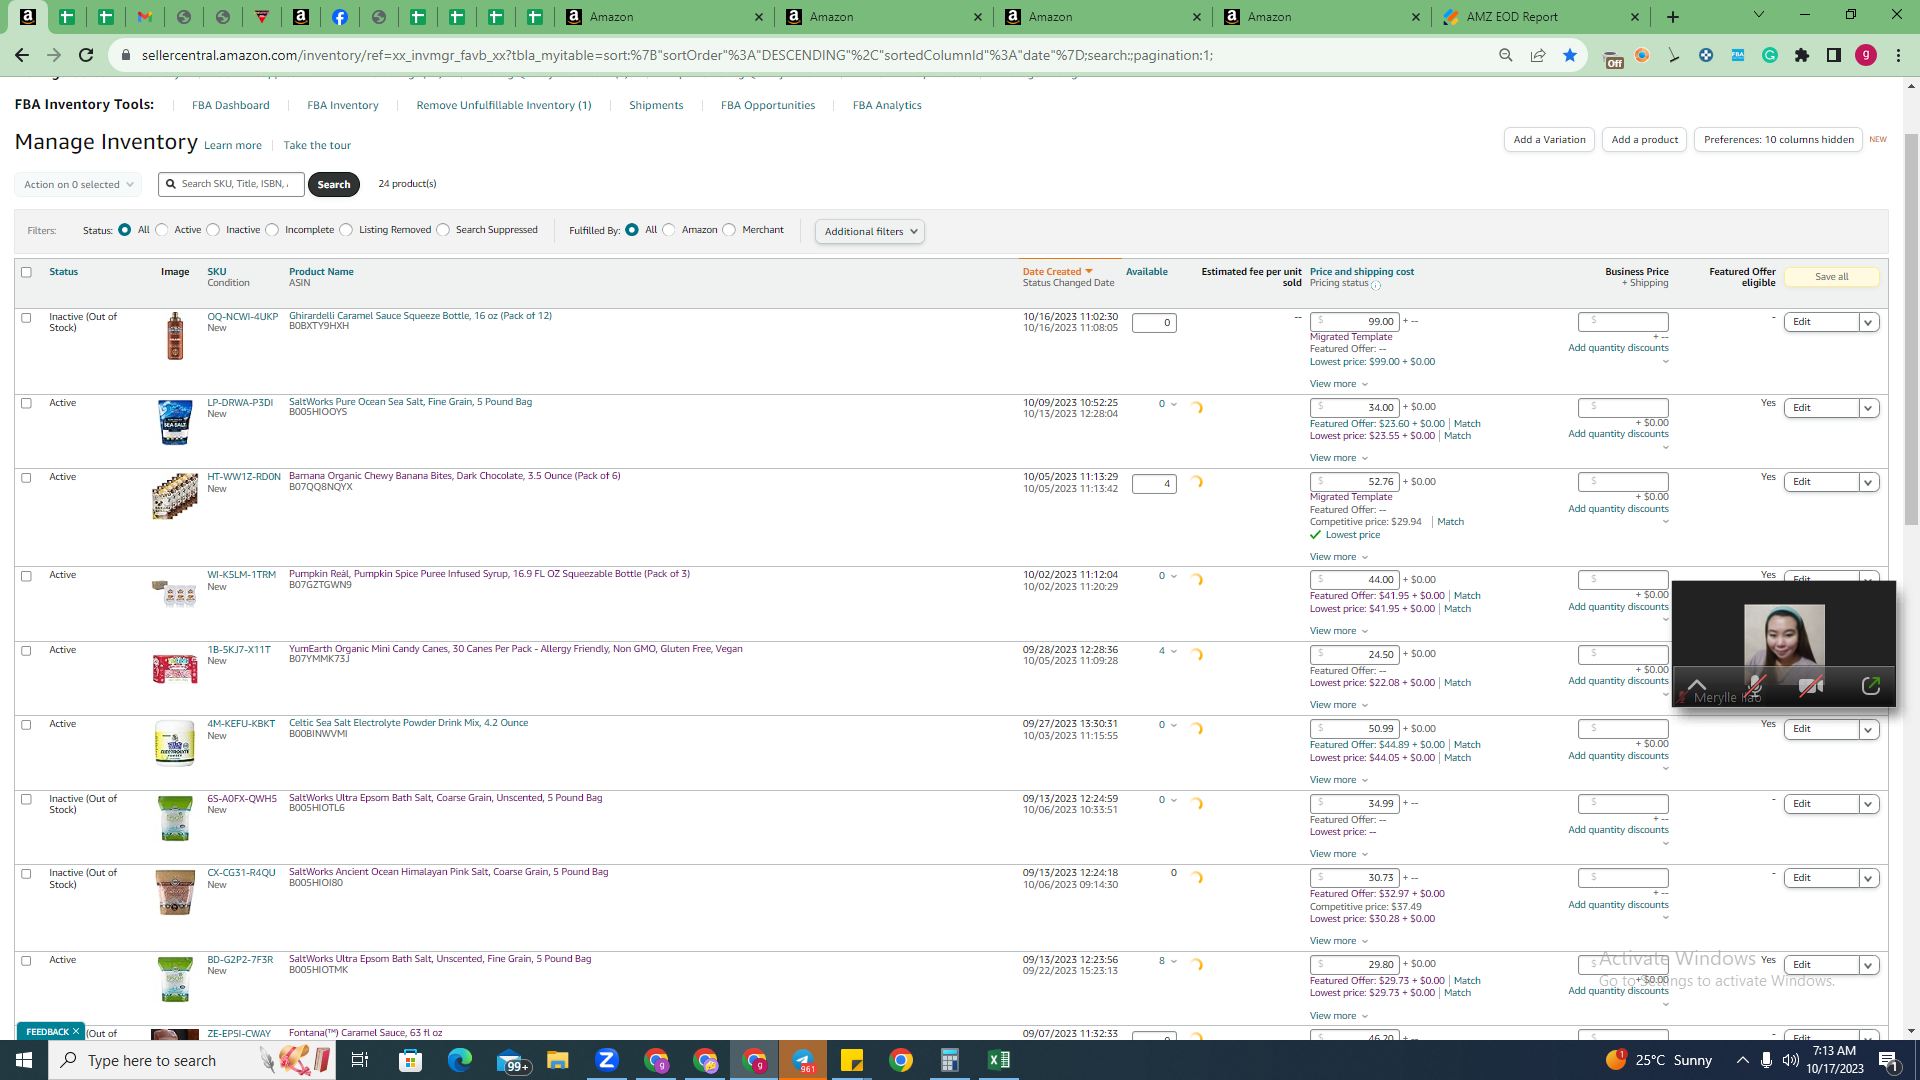1920x1080 pixels.
Task: Click the share page icon in address bar
Action: coord(1538,56)
